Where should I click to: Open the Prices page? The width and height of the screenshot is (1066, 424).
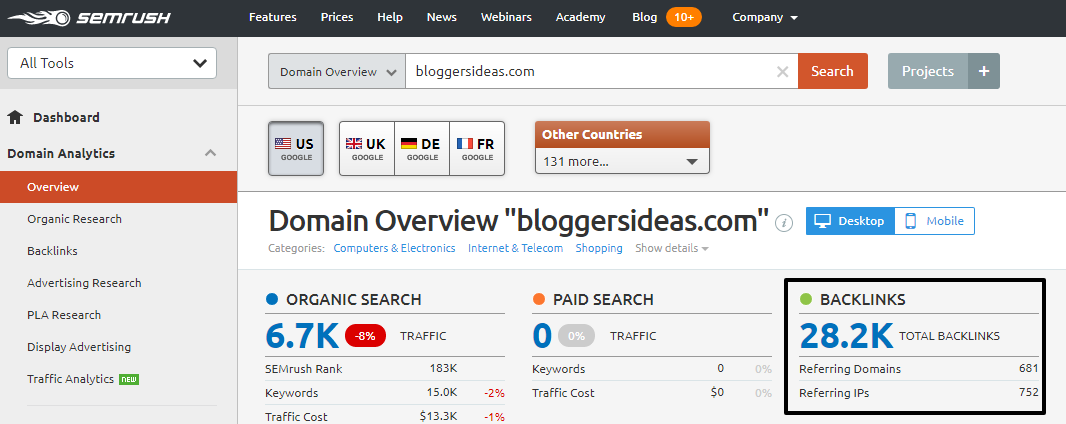coord(338,18)
